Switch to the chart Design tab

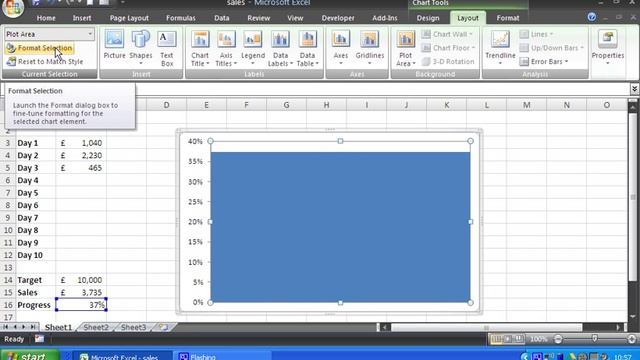428,18
